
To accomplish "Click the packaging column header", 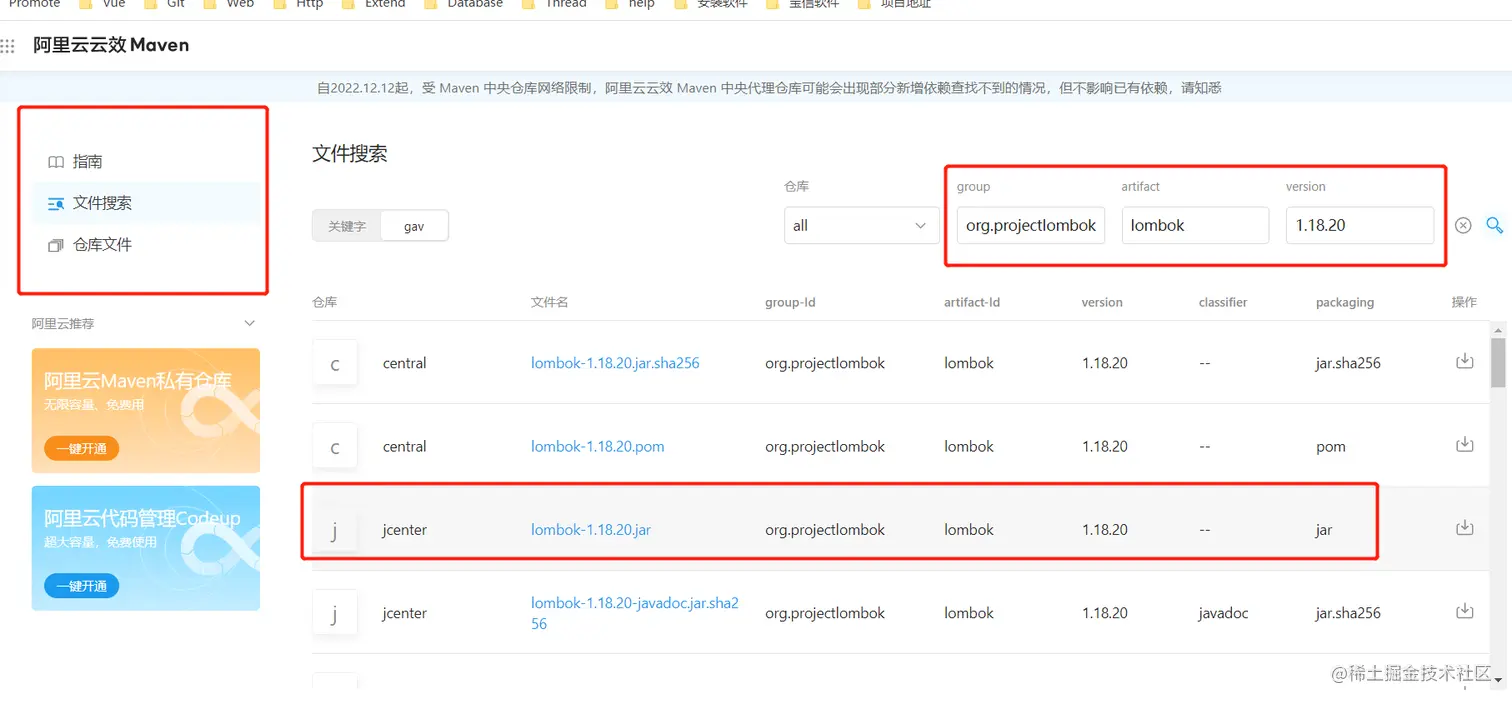I will pyautogui.click(x=1345, y=302).
